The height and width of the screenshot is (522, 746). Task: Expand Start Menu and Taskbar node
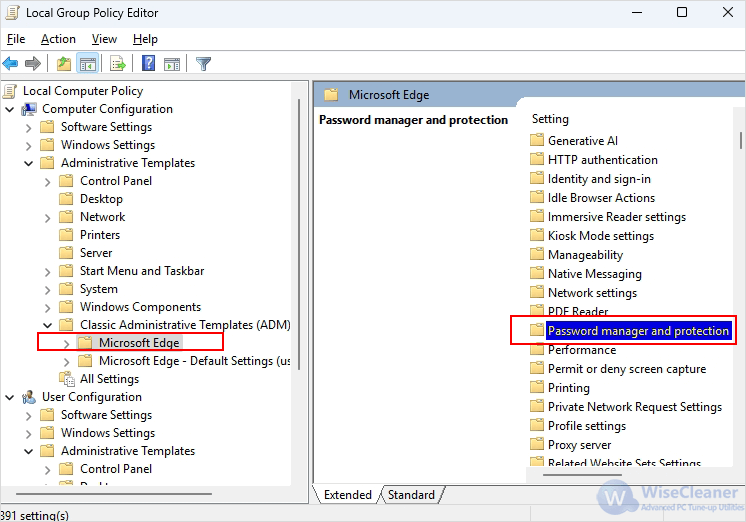[x=48, y=272]
